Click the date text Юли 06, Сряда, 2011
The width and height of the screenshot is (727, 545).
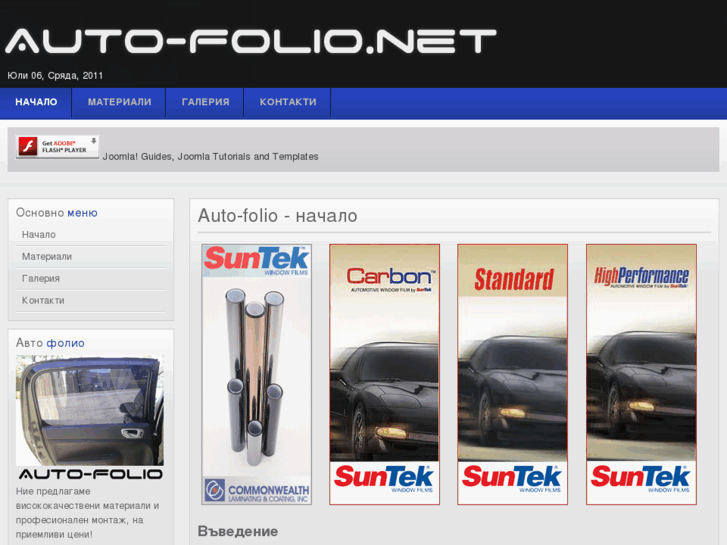55,76
